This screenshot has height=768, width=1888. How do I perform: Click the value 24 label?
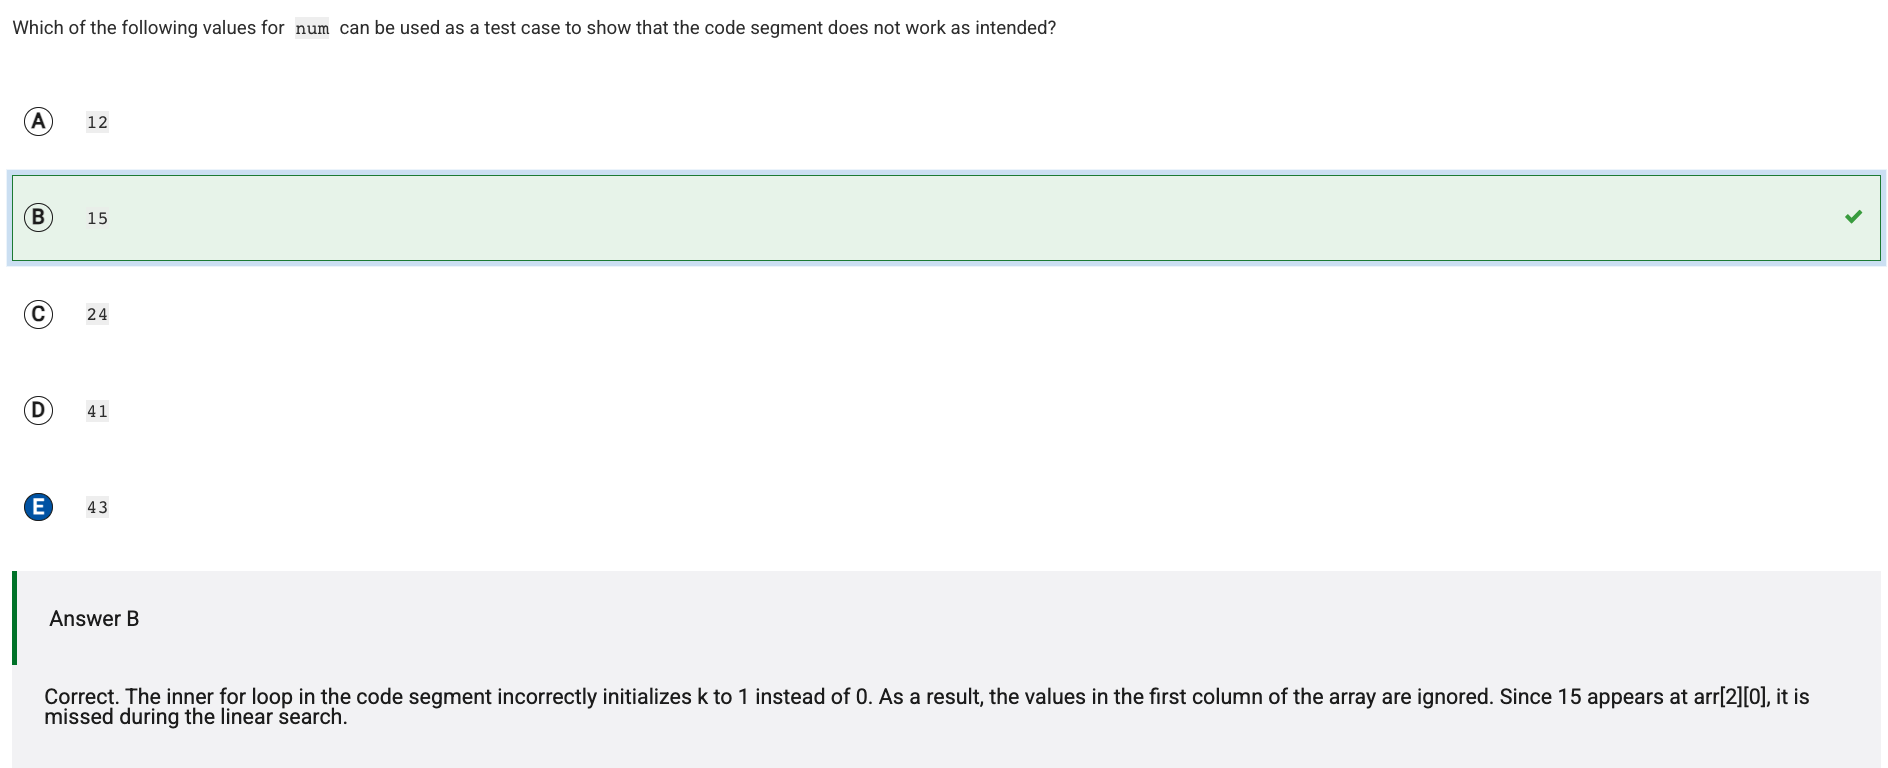97,314
